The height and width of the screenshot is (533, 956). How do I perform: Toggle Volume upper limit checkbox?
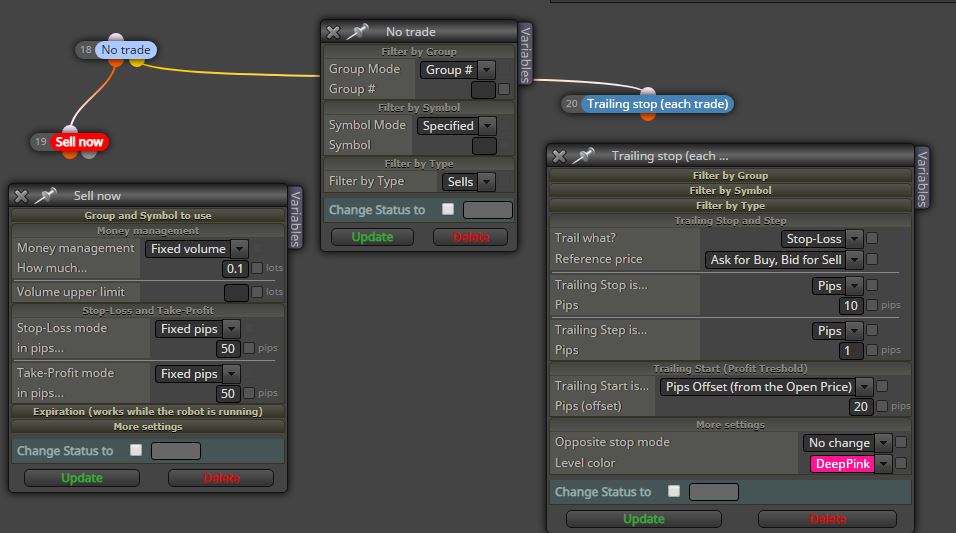coord(257,292)
